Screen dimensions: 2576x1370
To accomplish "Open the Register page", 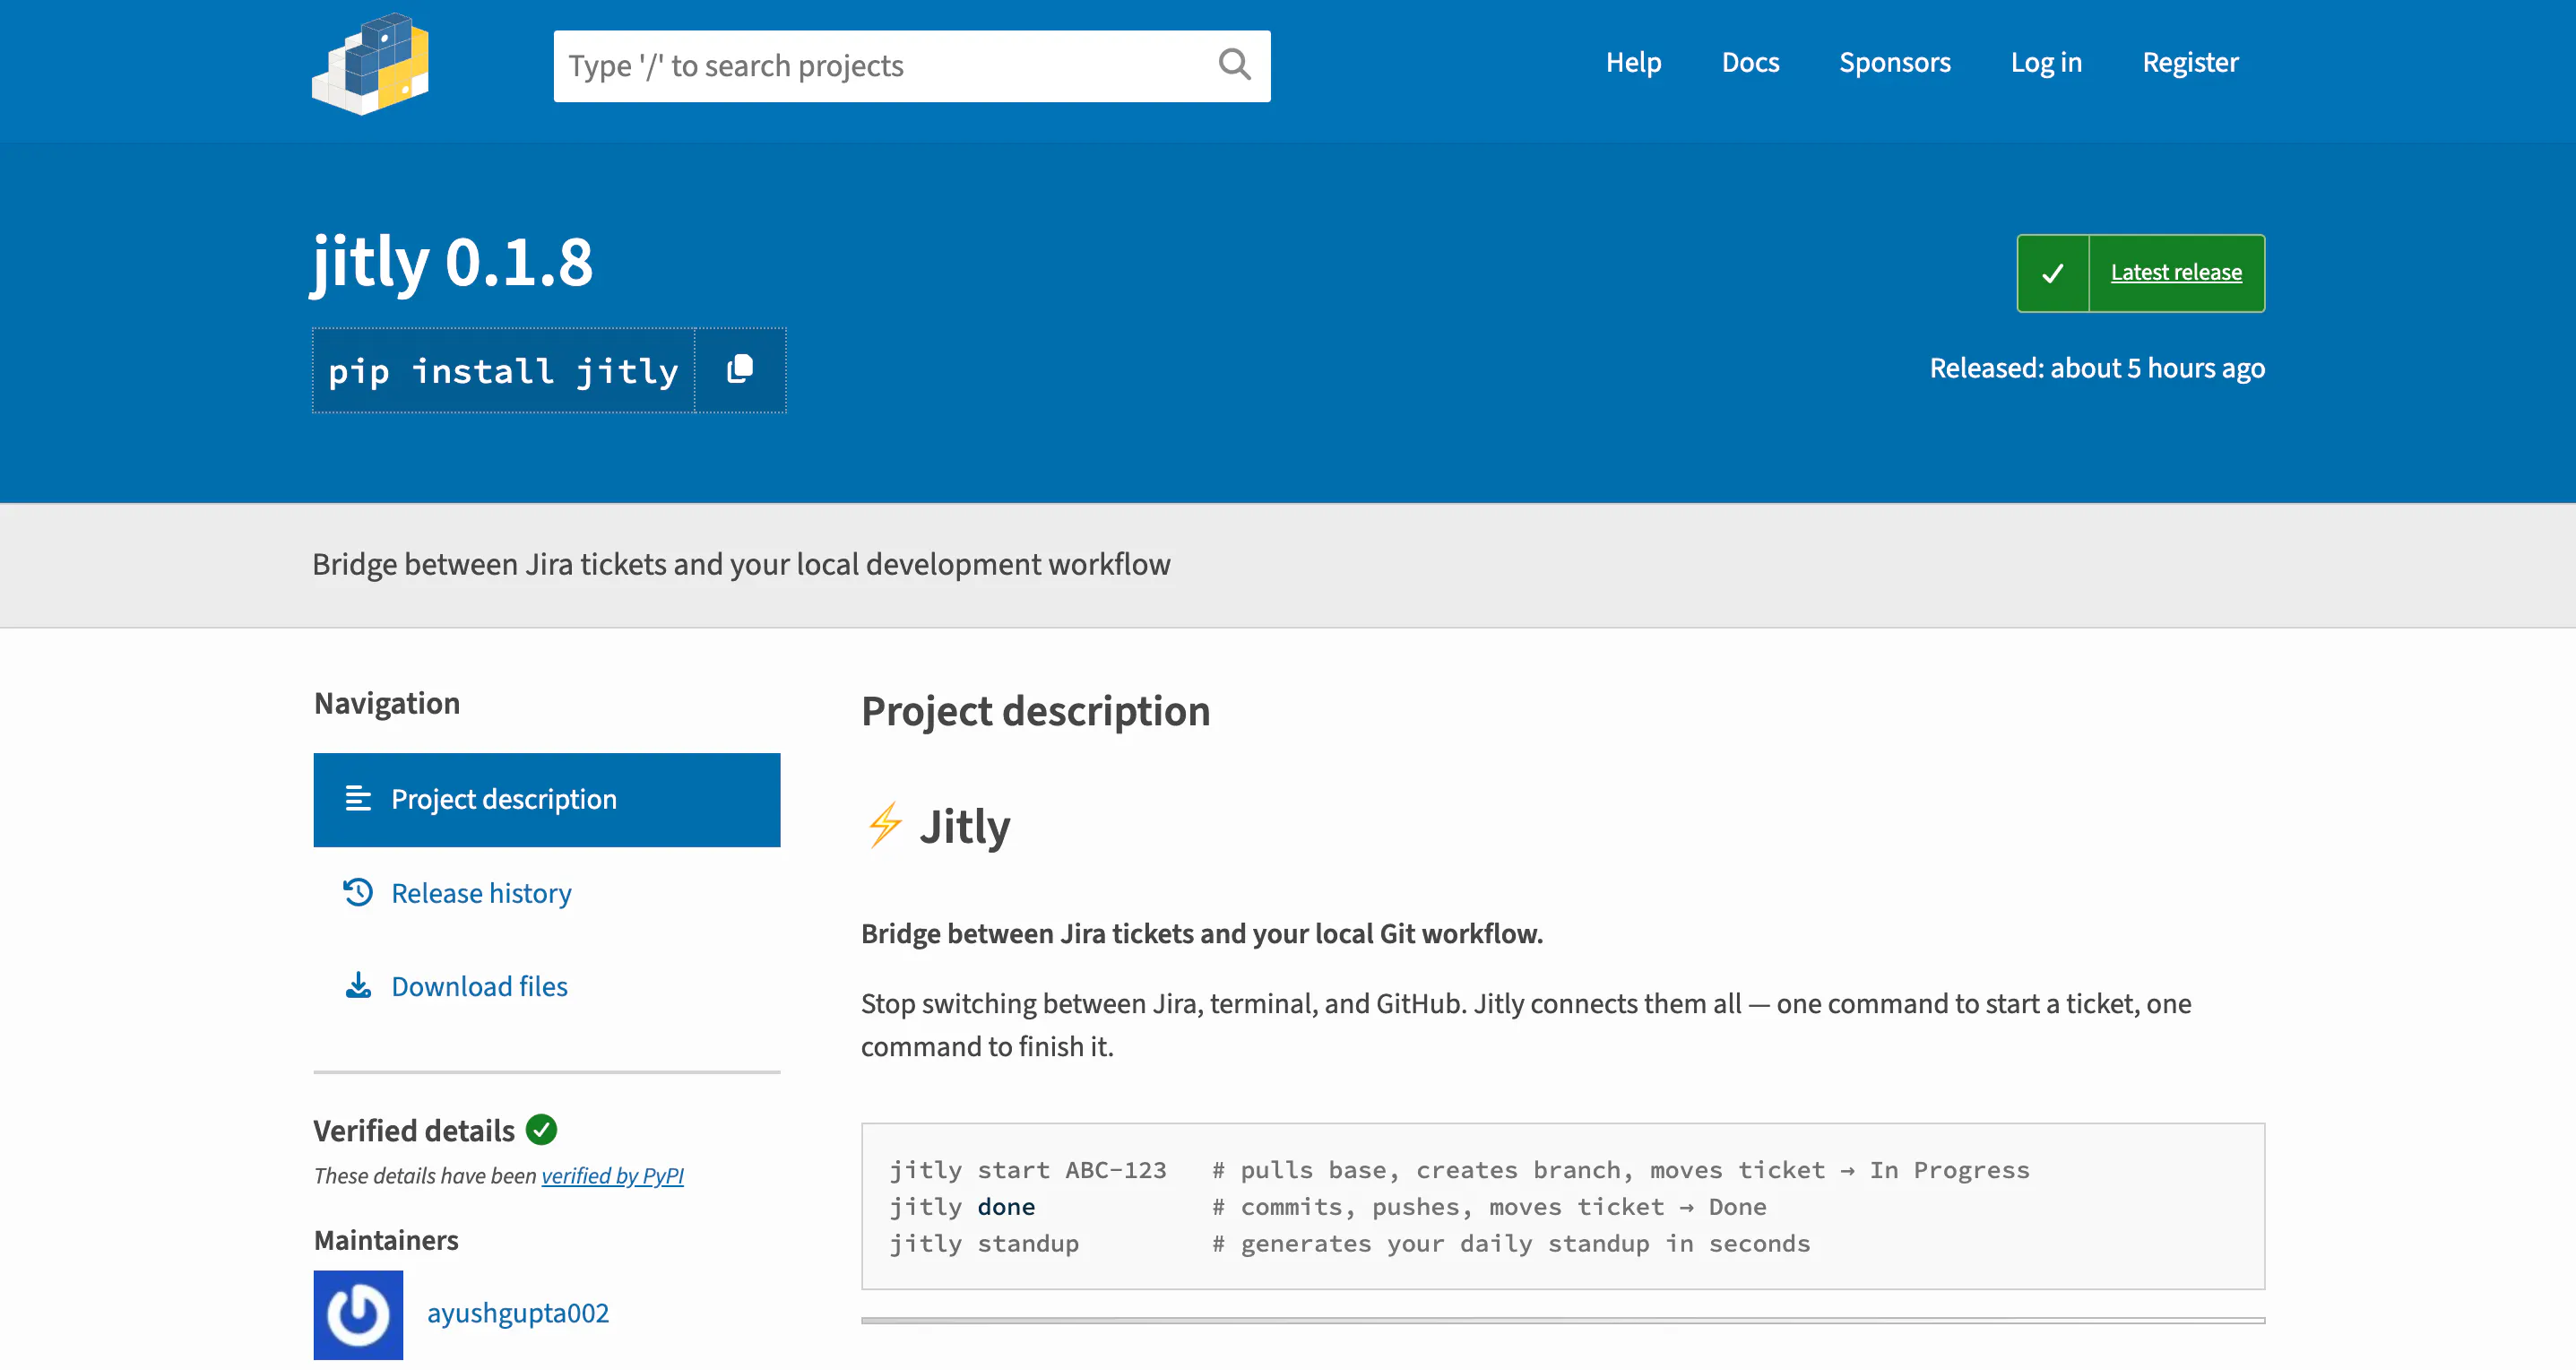I will click(2190, 62).
